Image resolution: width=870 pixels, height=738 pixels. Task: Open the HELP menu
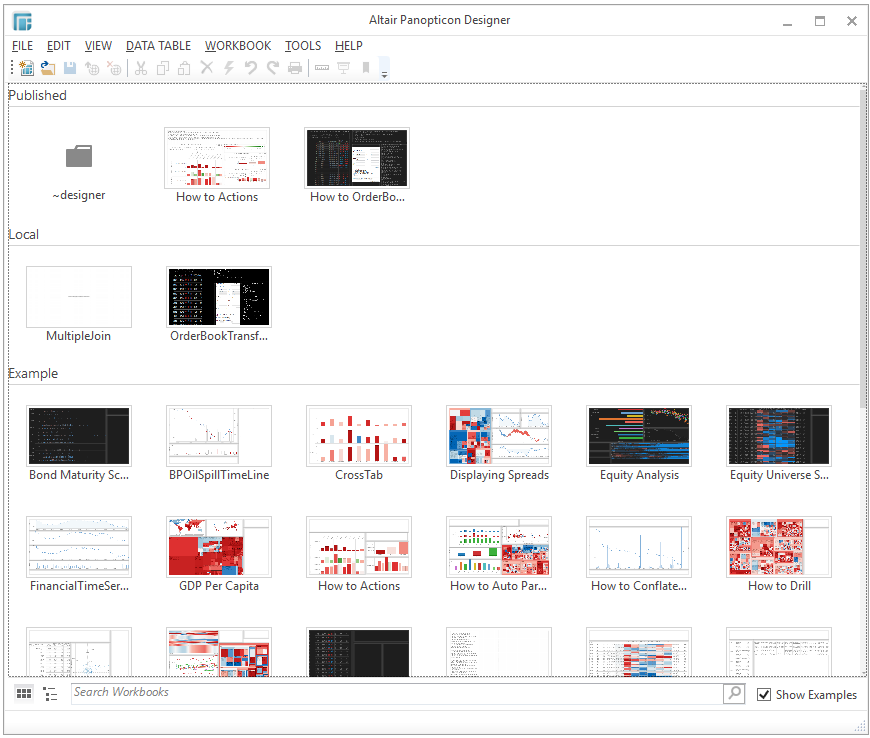[x=349, y=45]
